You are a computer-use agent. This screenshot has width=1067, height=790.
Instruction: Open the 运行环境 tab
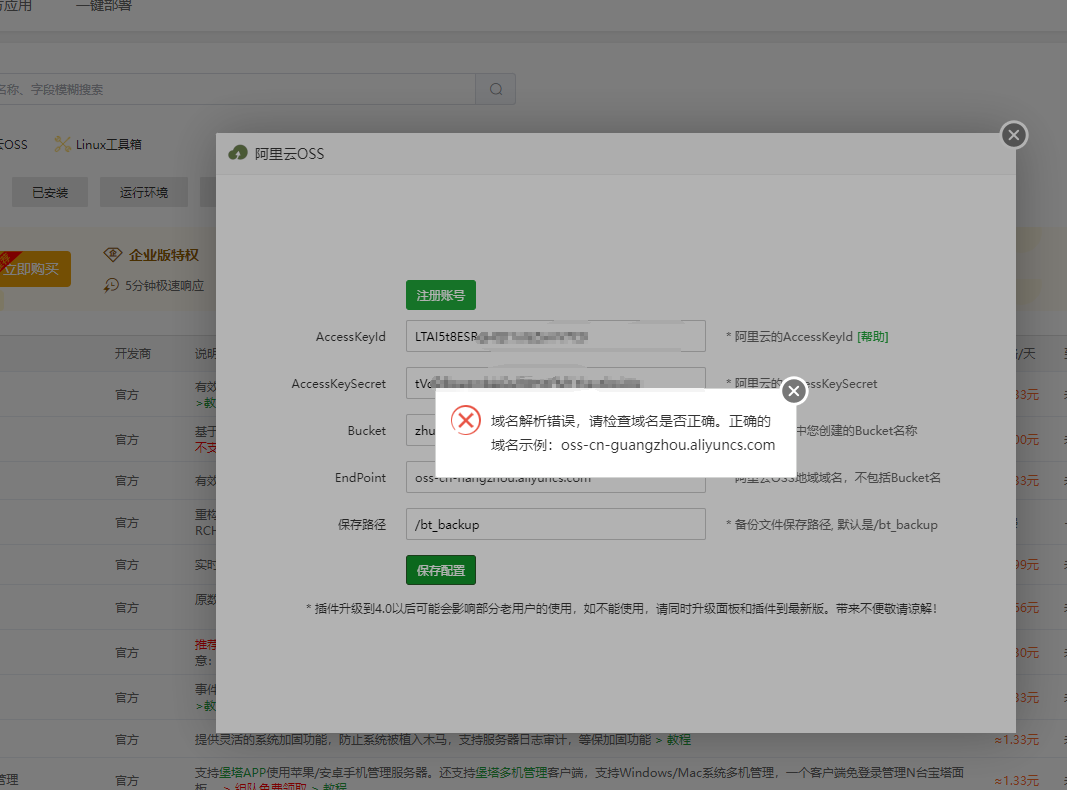tap(144, 193)
